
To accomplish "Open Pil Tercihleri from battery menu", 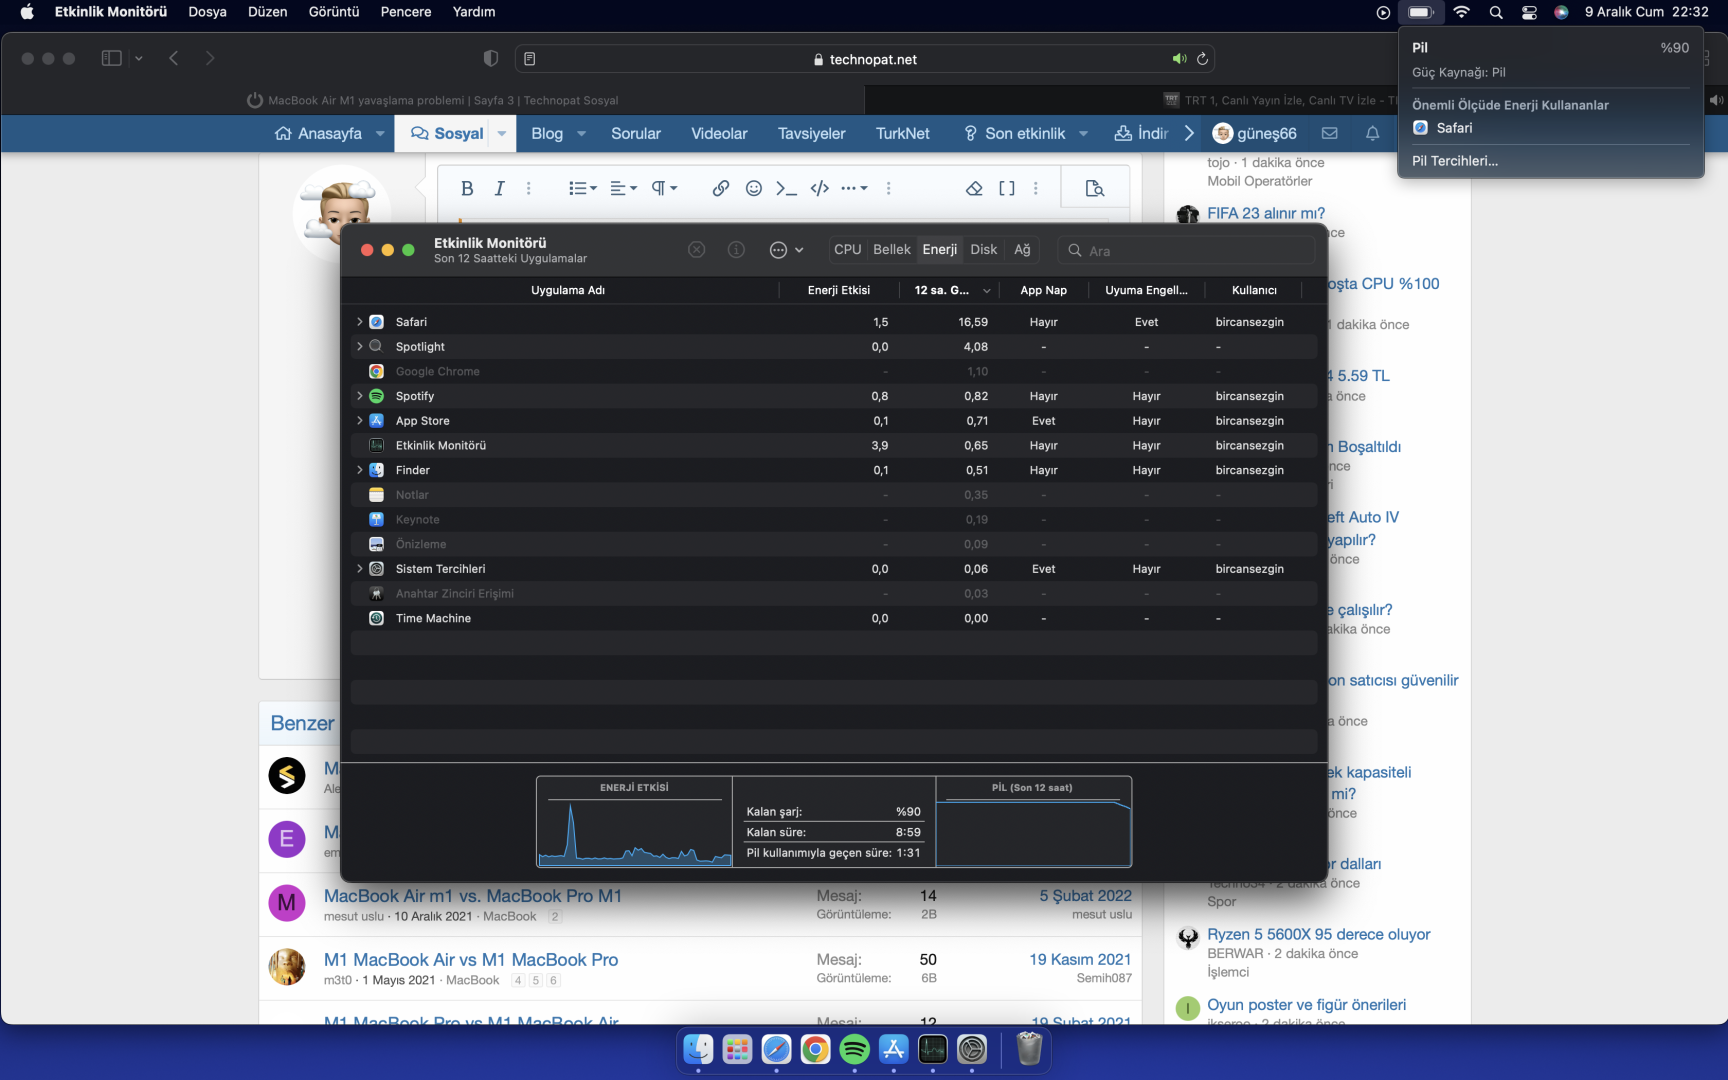I will (x=1455, y=161).
